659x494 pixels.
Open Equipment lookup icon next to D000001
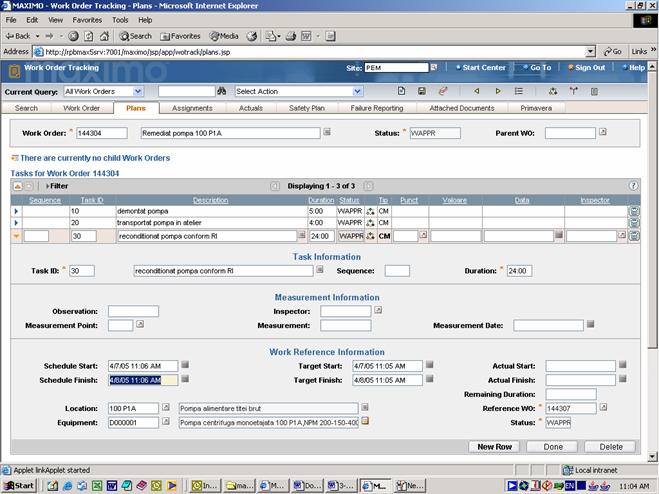(x=166, y=421)
